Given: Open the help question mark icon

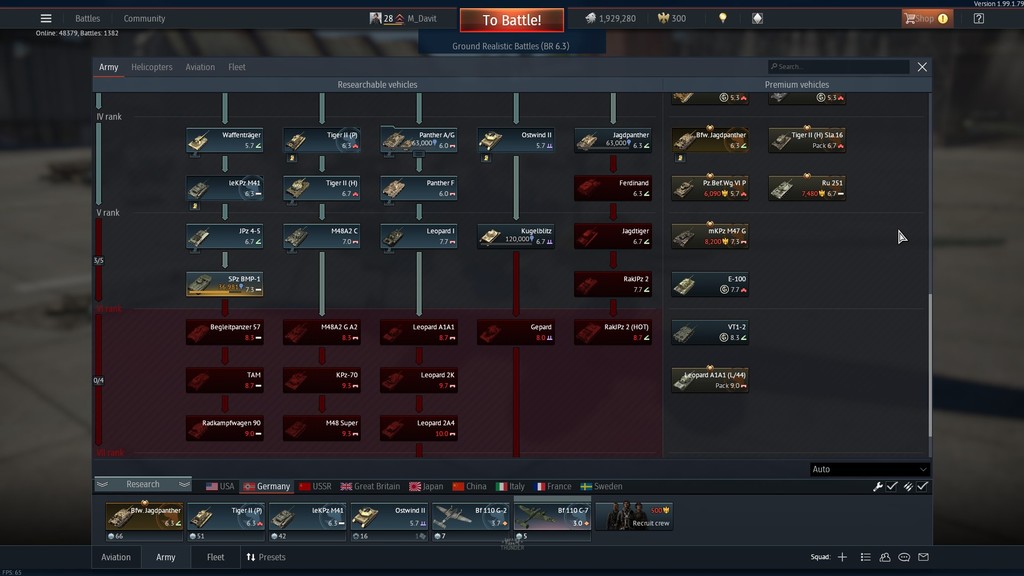Looking at the screenshot, I should pyautogui.click(x=978, y=18).
